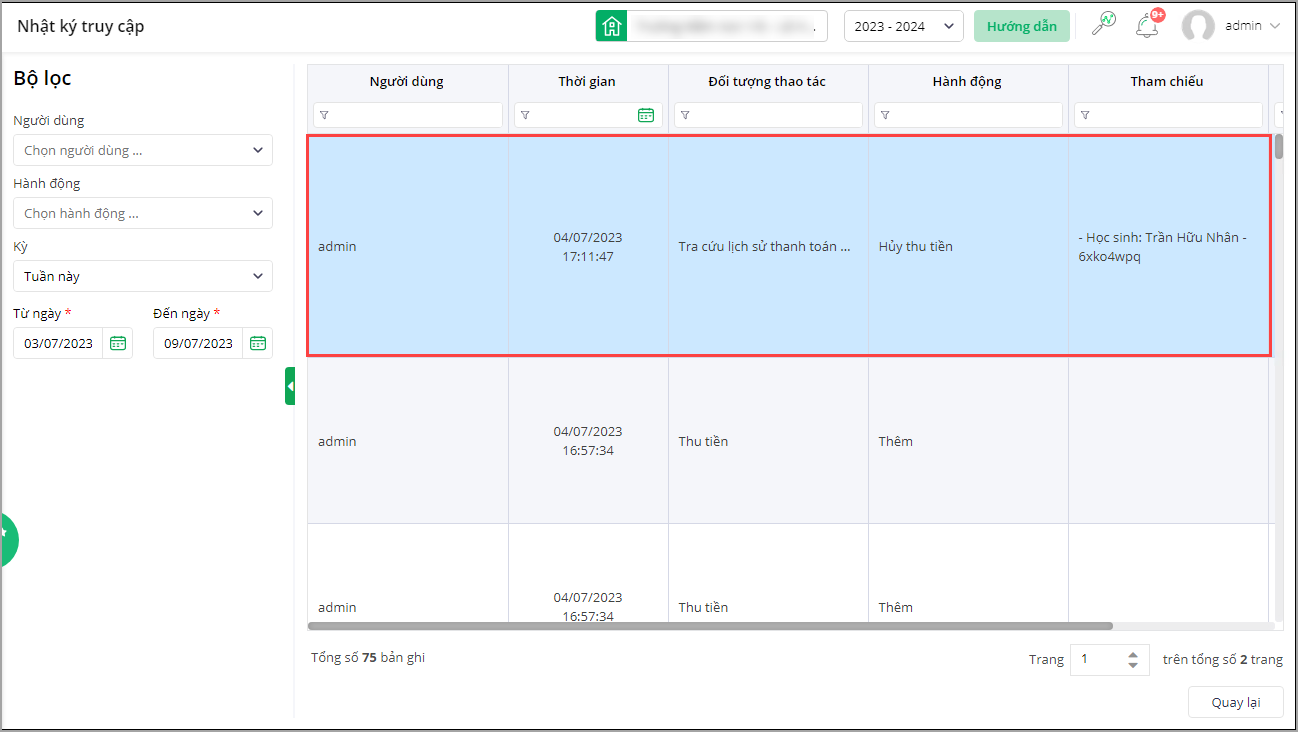Click filter icon in Tham chiếu column
This screenshot has height=732, width=1298.
pos(1085,115)
